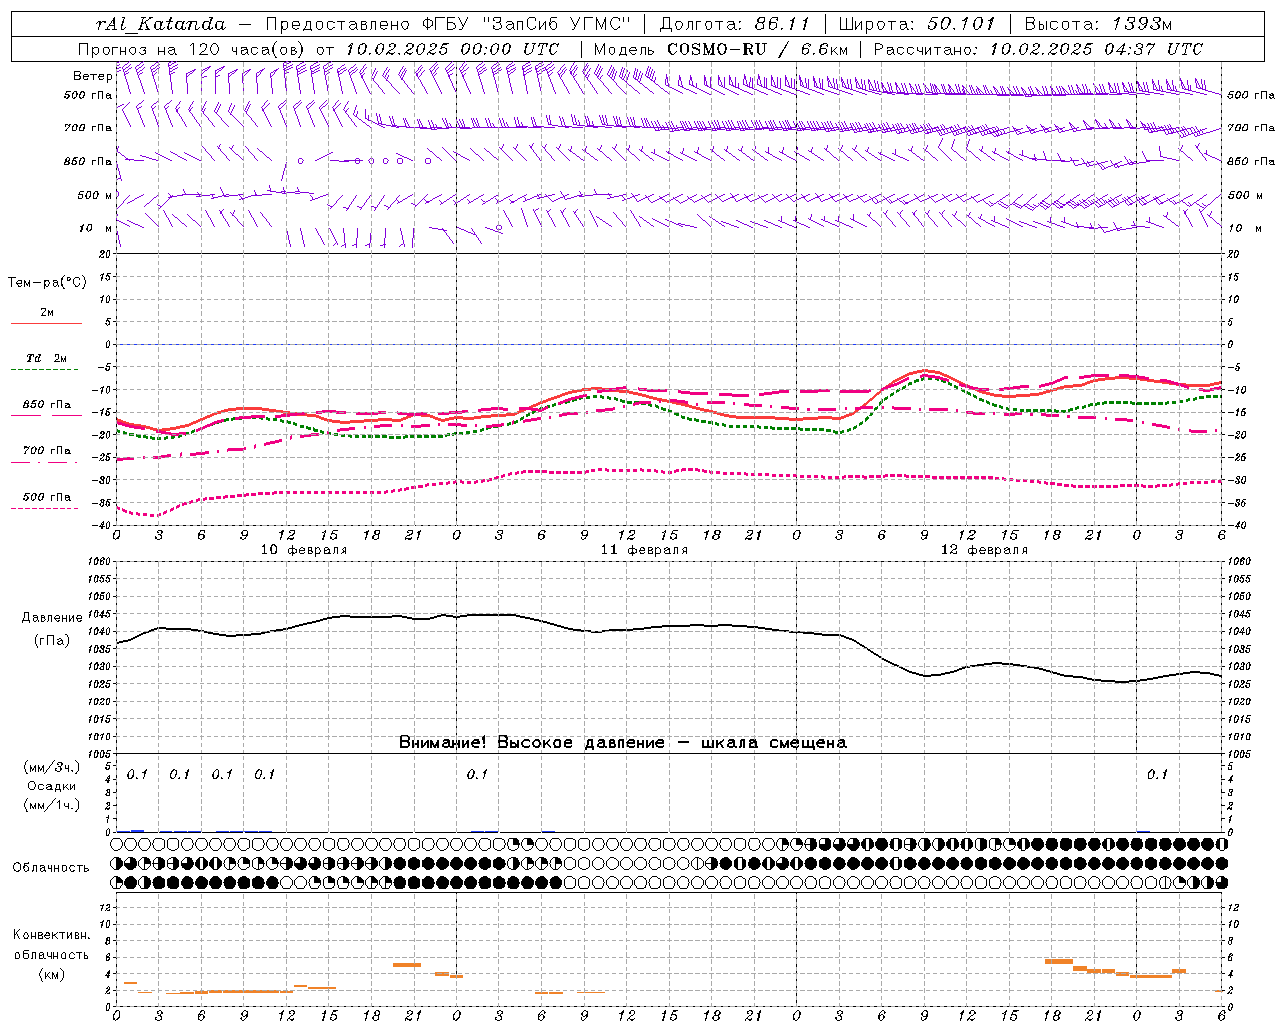Click the Внимание! Высокое давление warning text
The height and width of the screenshot is (1024, 1280).
tap(623, 742)
